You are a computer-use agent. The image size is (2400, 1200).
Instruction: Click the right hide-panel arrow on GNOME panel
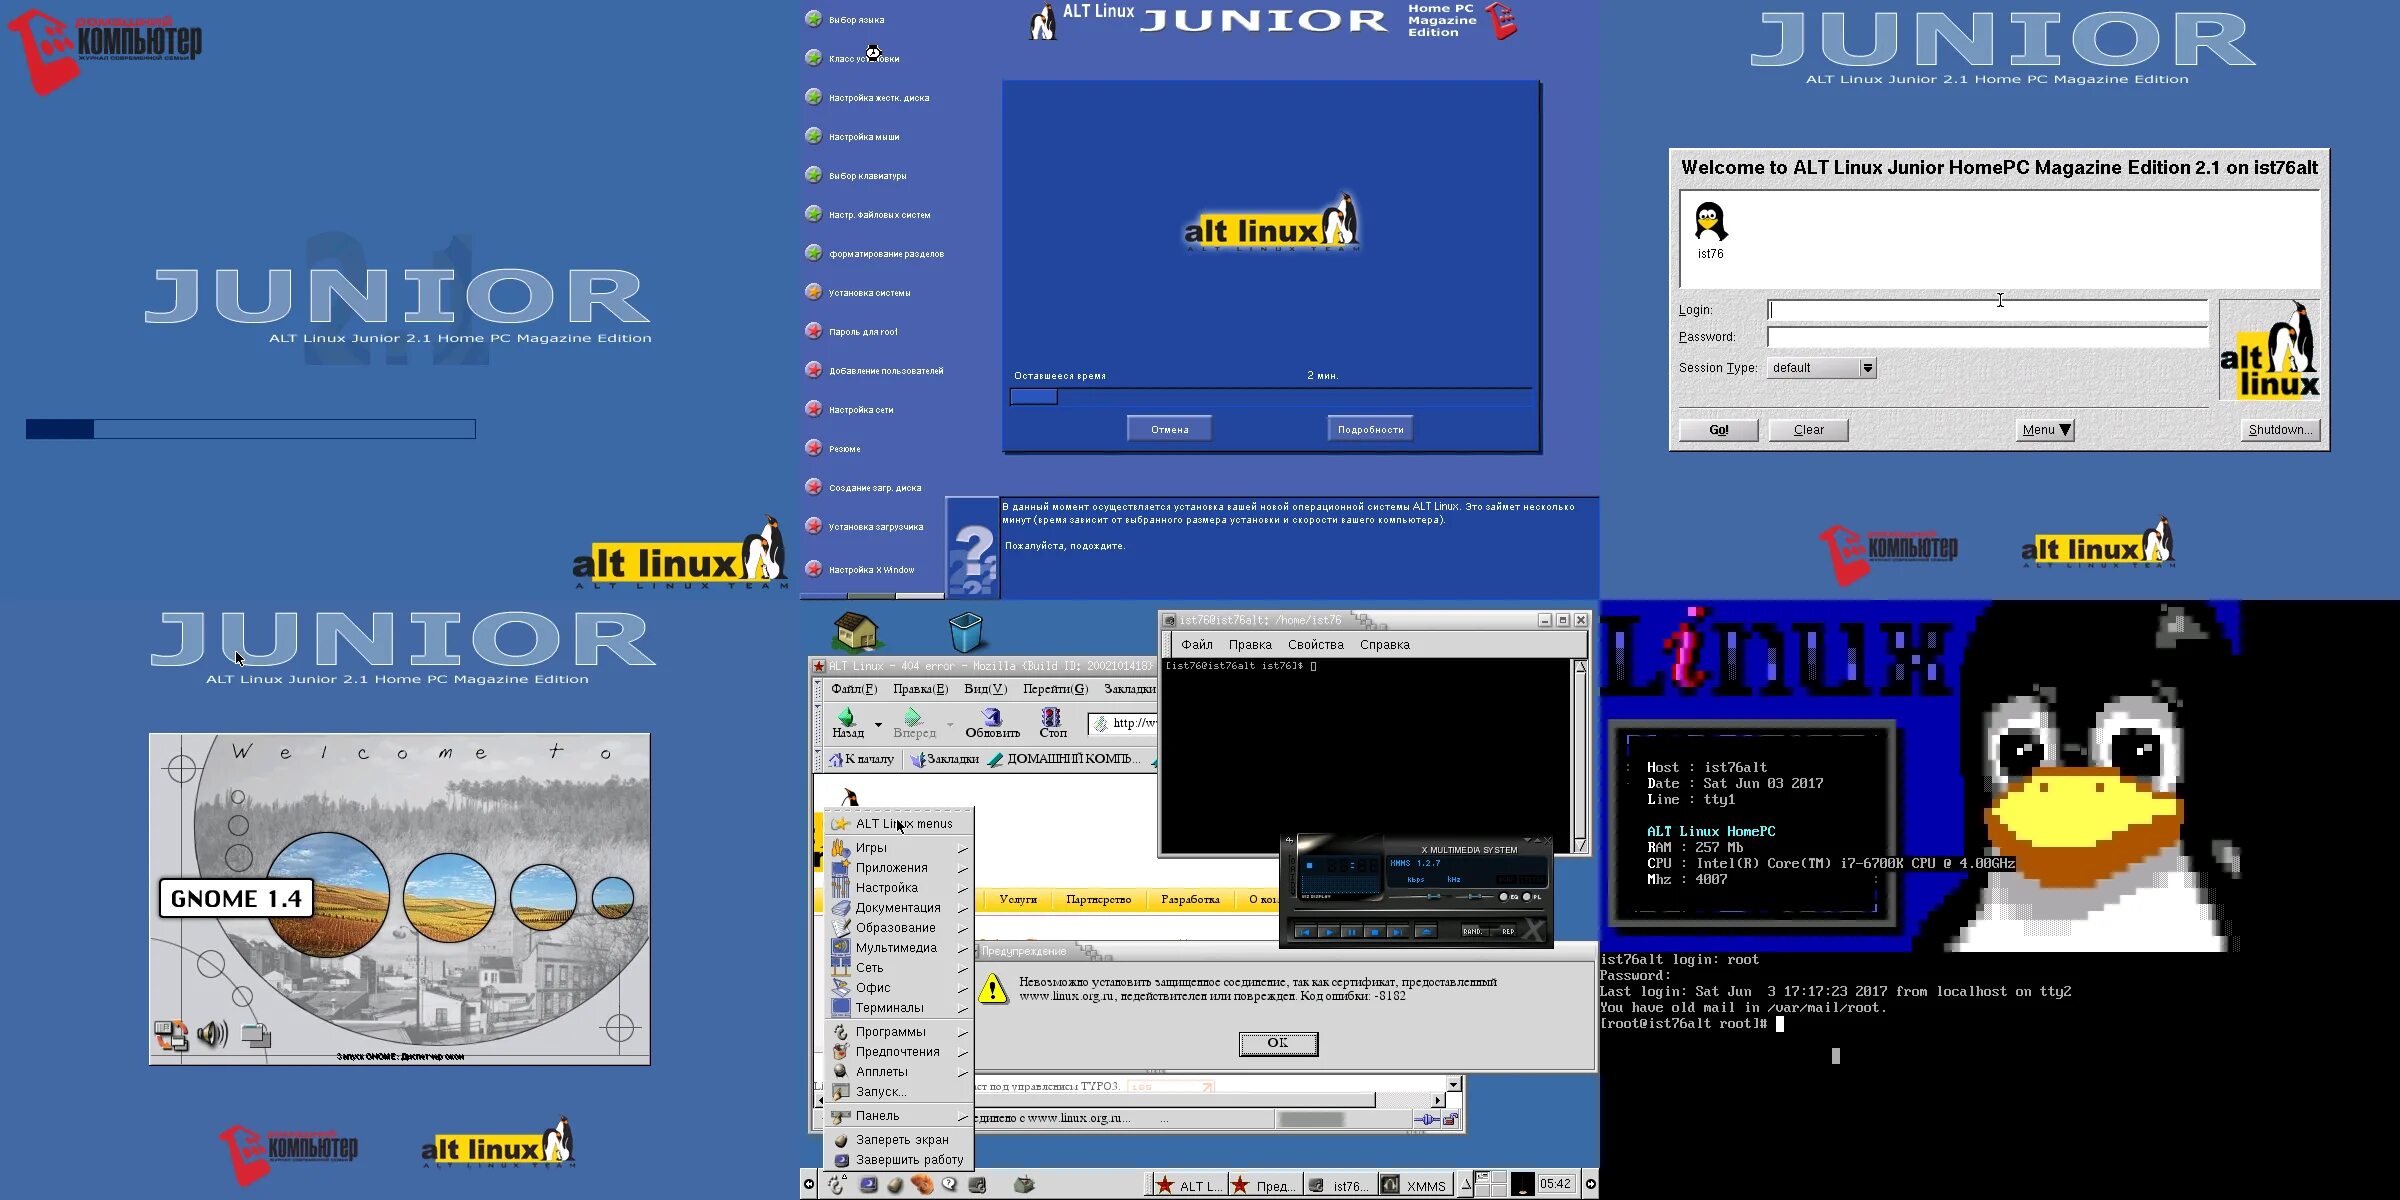pos(1591,1184)
